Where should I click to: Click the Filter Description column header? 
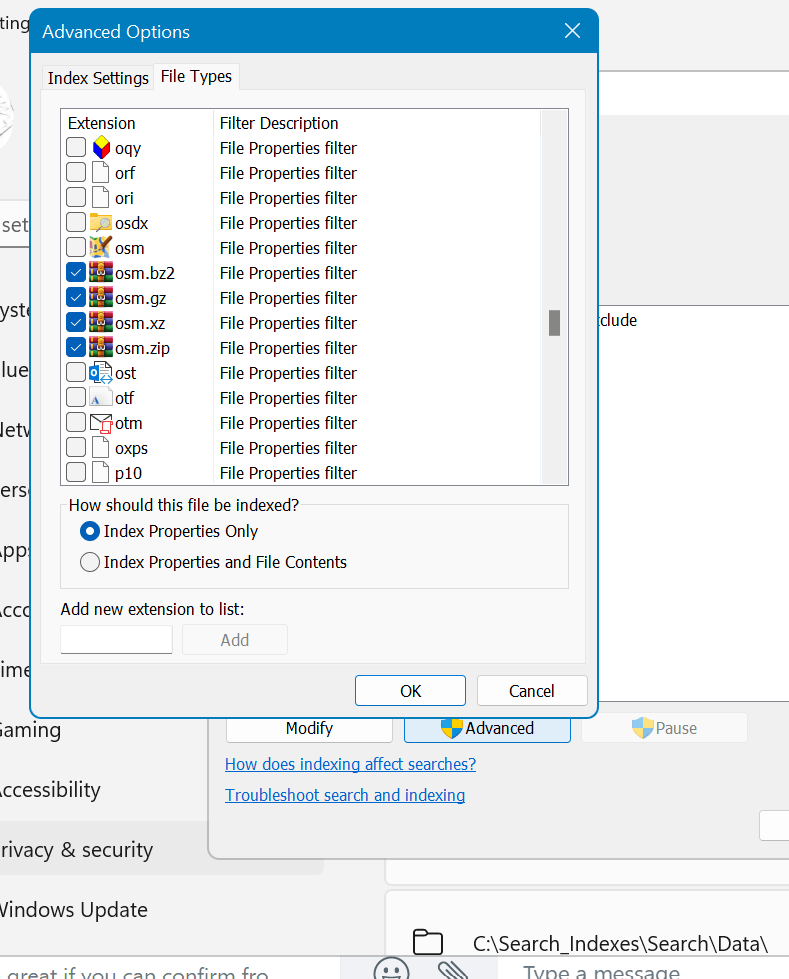coord(279,123)
